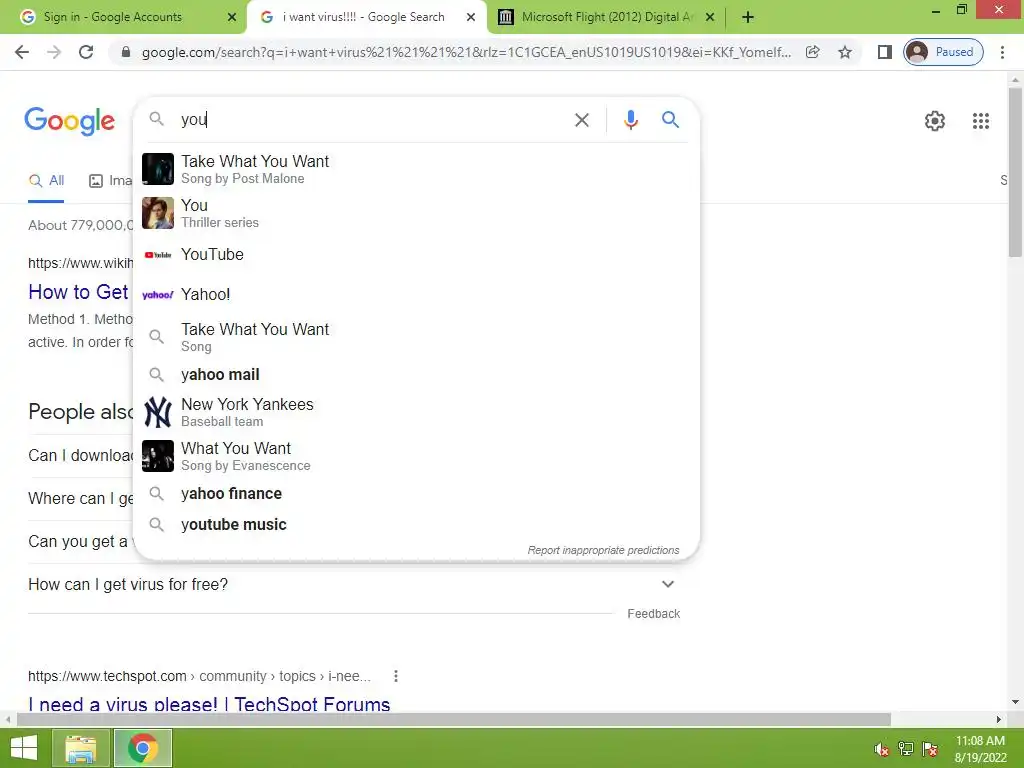Choose the yahoo mail suggestion
Image resolution: width=1024 pixels, height=768 pixels.
(x=417, y=375)
